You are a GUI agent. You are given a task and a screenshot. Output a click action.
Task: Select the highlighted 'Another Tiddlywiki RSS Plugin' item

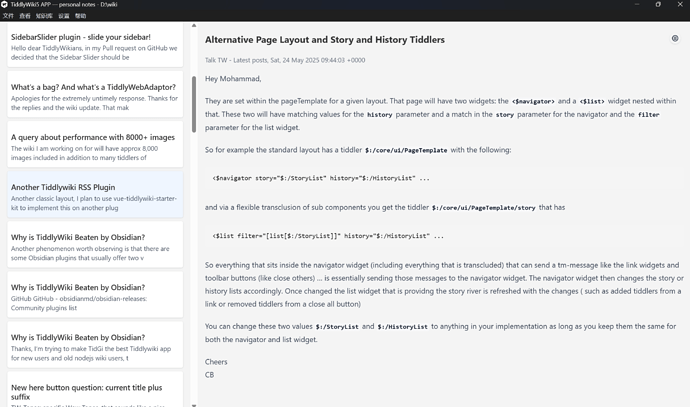(x=95, y=194)
